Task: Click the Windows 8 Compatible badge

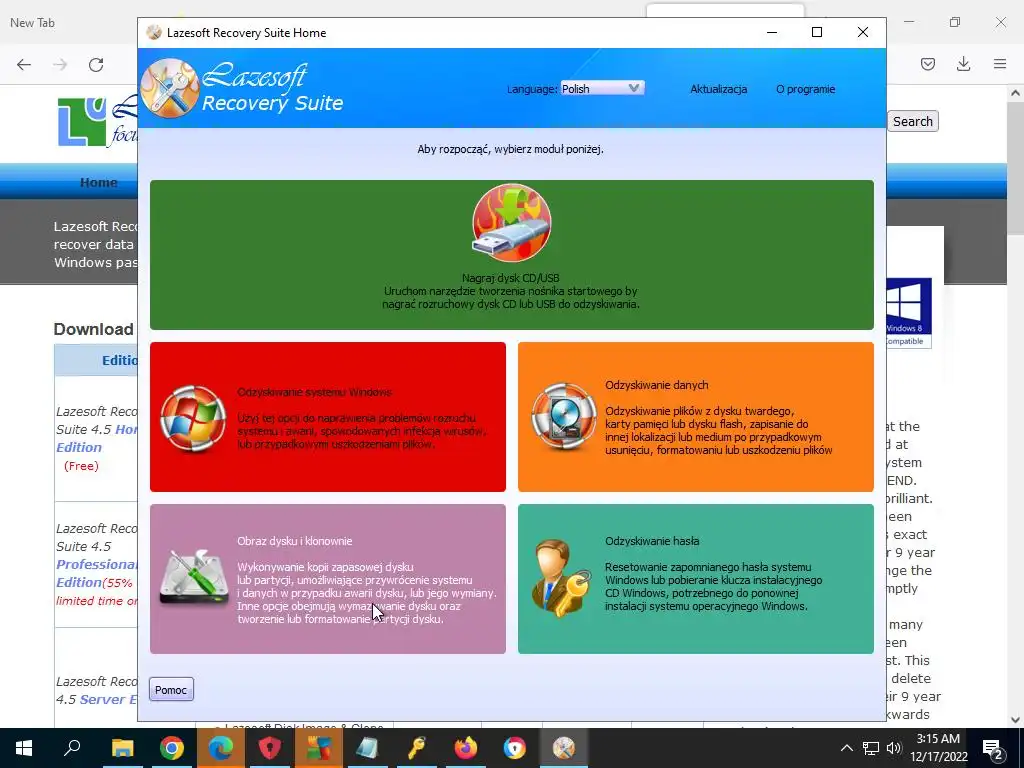Action: coord(908,313)
